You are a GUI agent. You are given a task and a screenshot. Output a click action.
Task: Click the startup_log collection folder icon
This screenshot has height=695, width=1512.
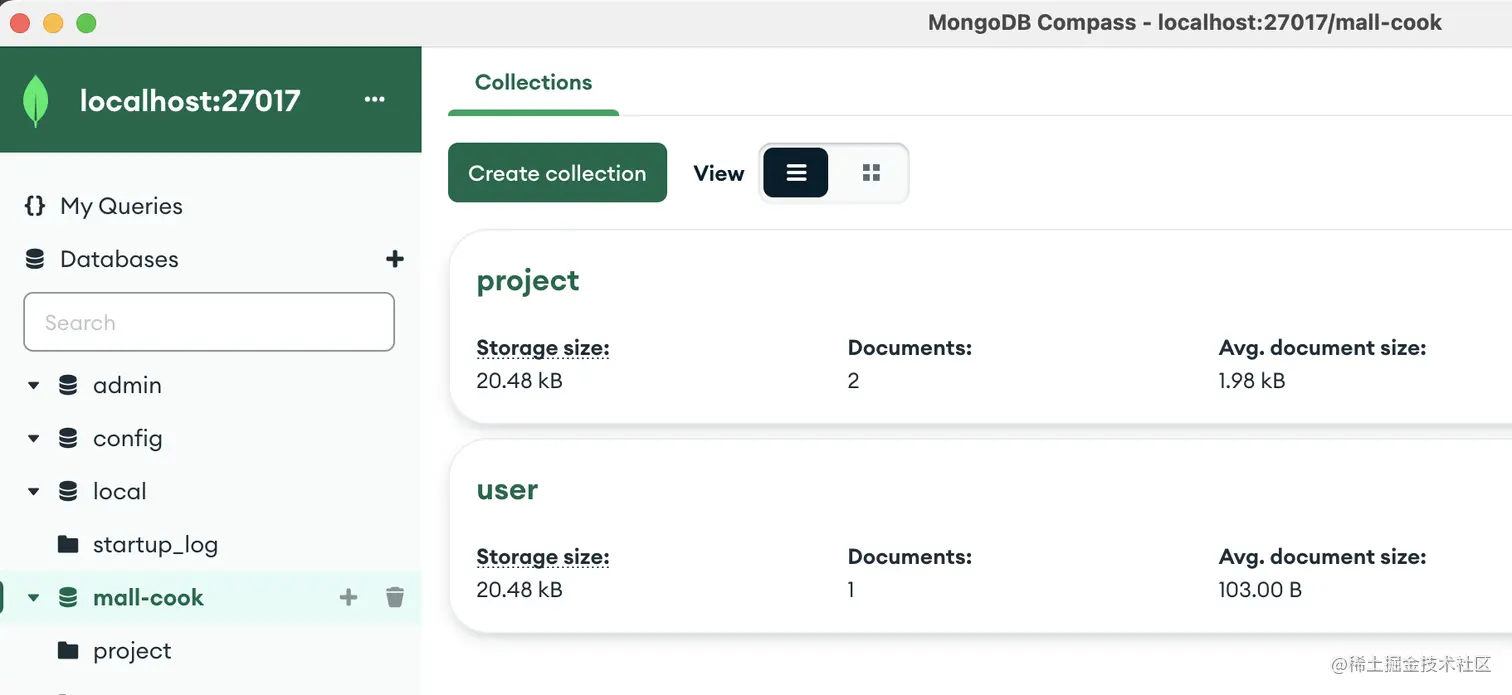tap(68, 544)
